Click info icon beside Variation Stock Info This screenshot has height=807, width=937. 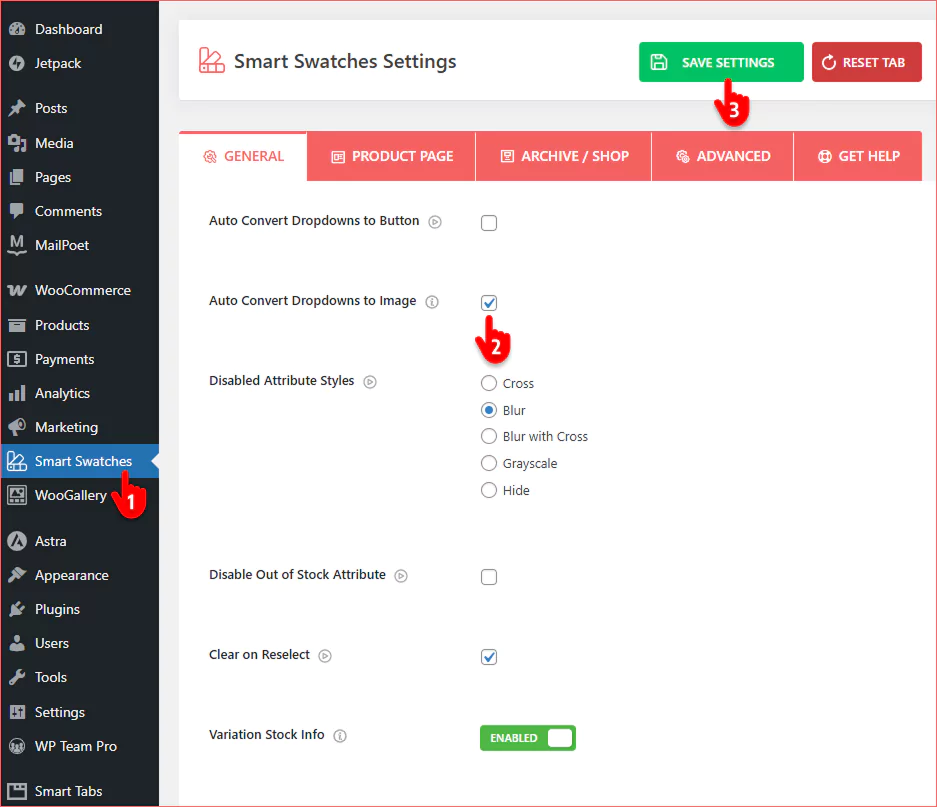coord(339,736)
